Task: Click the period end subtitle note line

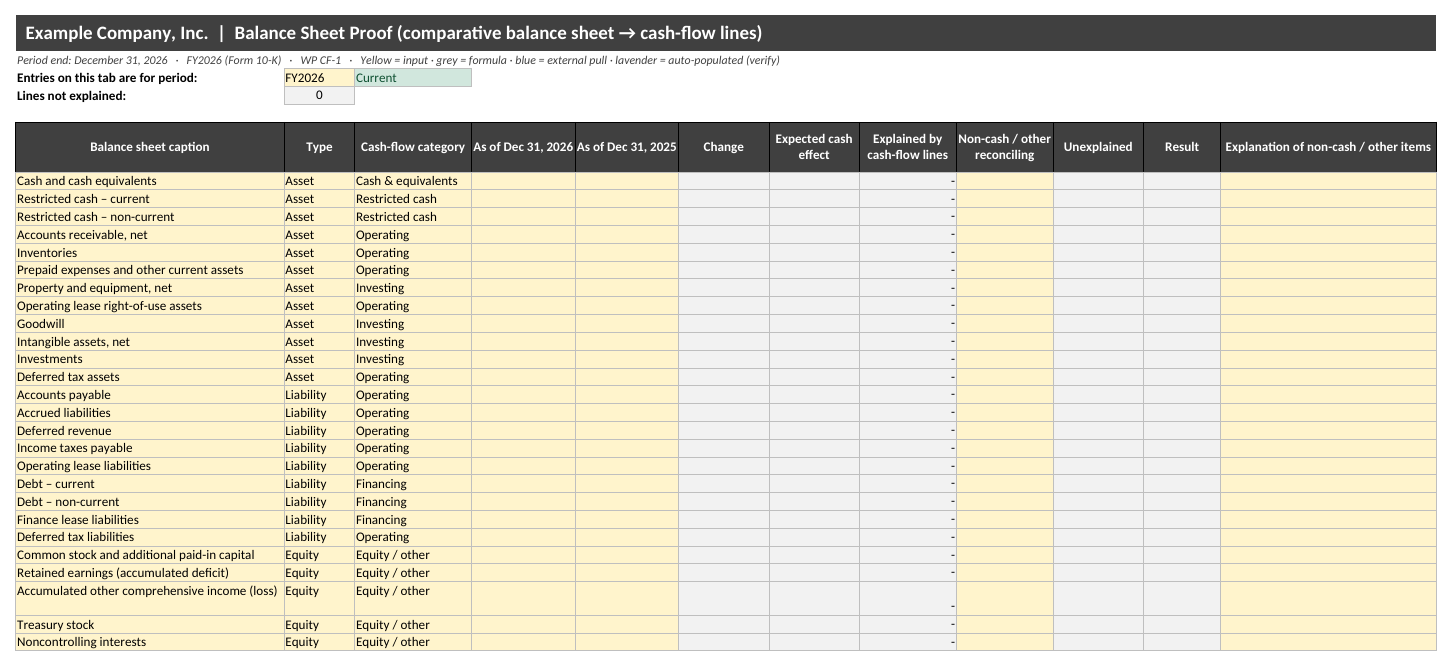Action: (x=398, y=60)
